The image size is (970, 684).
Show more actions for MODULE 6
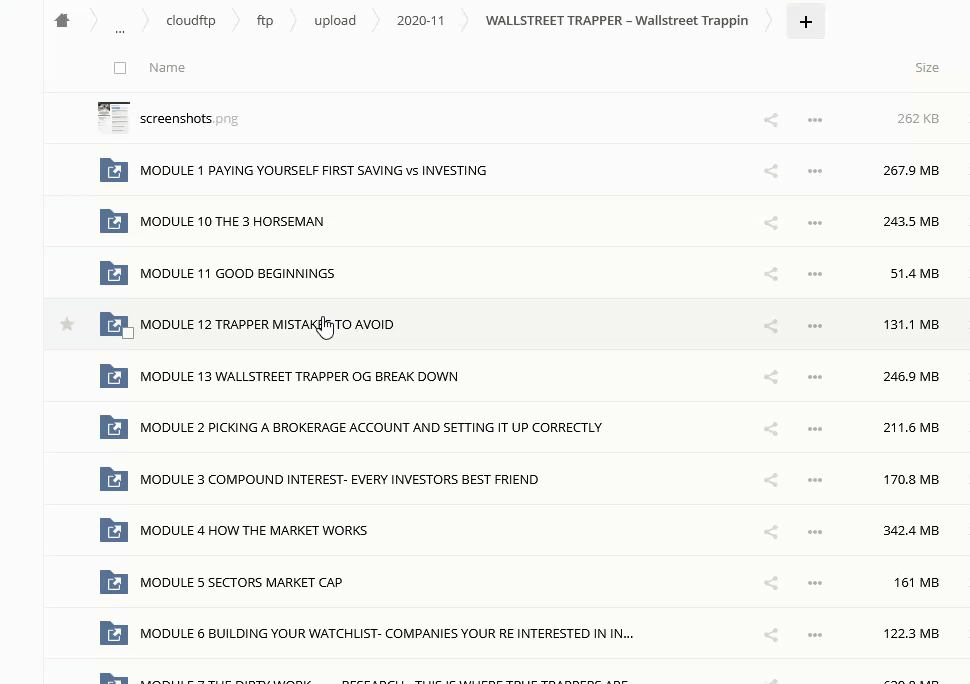pyautogui.click(x=815, y=635)
